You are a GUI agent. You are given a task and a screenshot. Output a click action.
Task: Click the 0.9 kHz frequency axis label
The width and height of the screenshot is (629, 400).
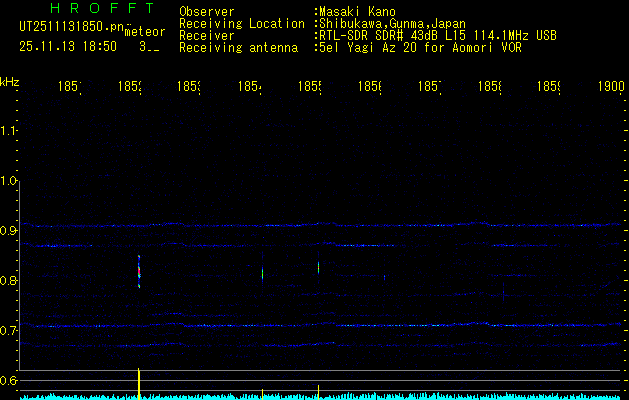click(10, 231)
